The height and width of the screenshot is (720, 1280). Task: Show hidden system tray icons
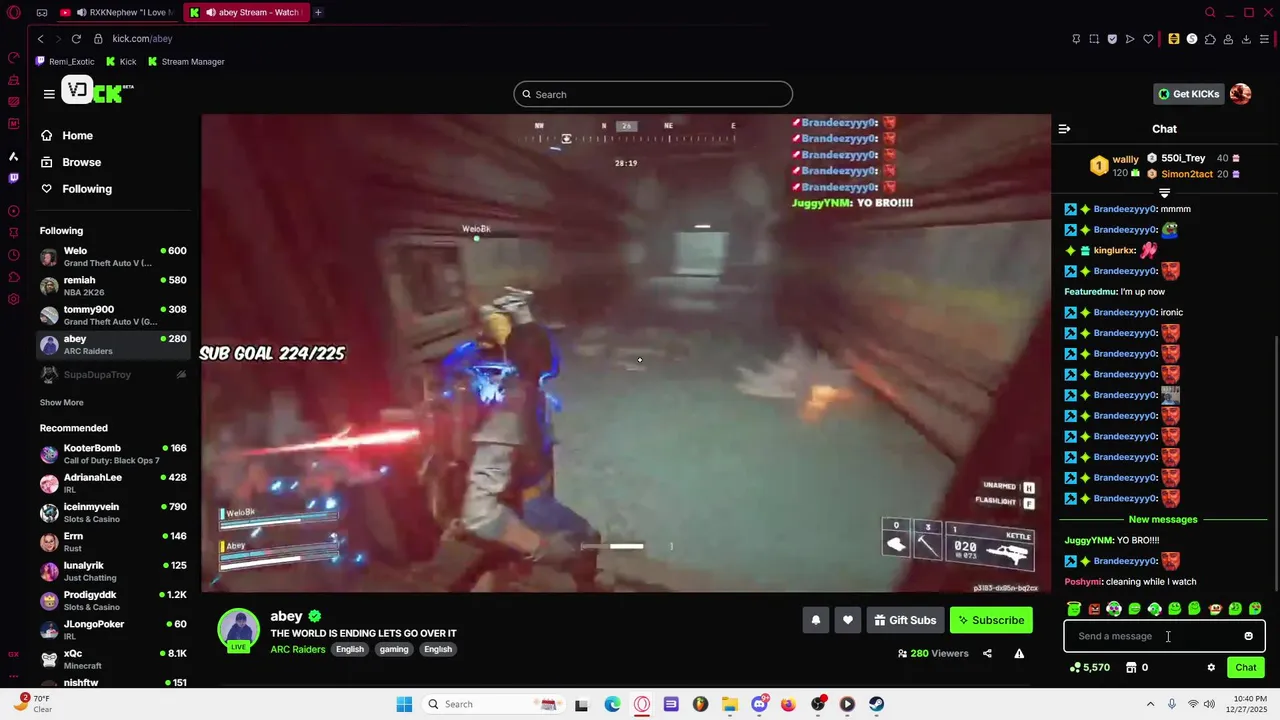[x=1150, y=704]
